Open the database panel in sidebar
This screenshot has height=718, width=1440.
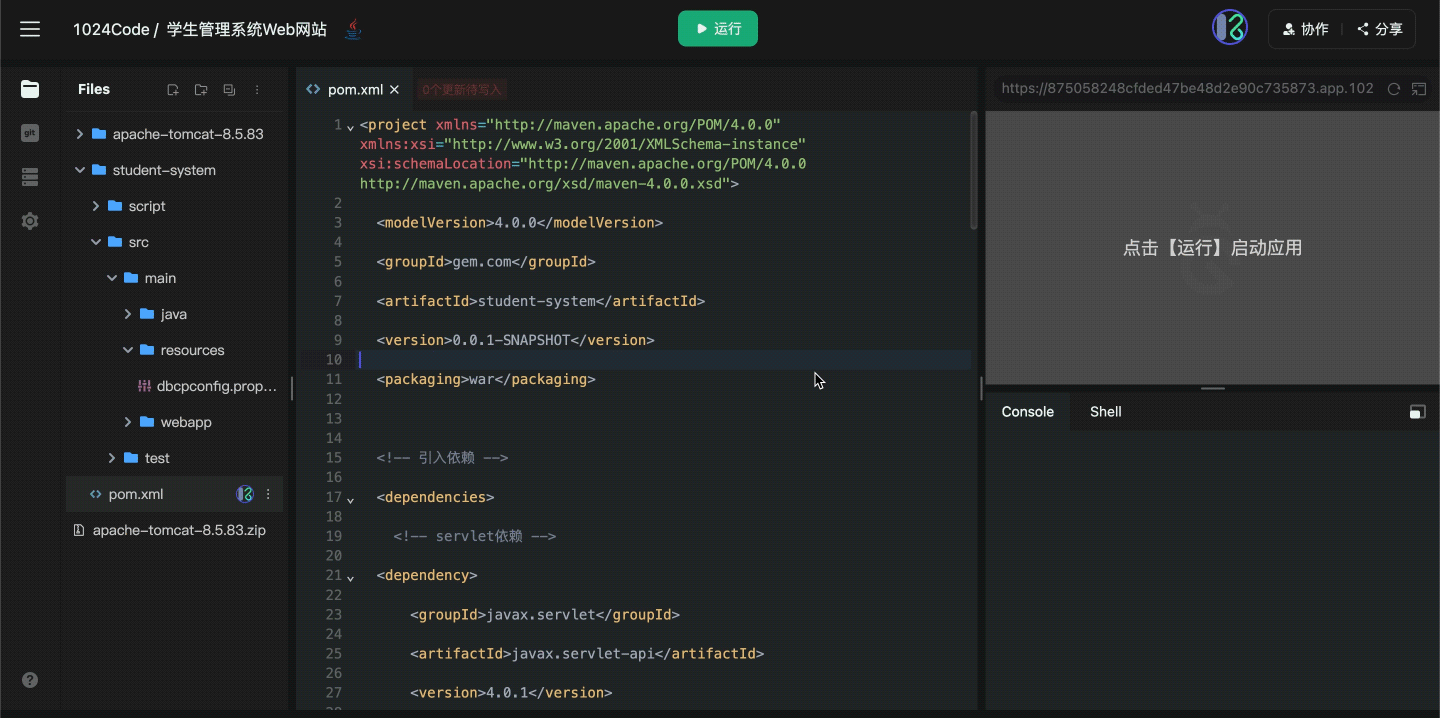tap(30, 177)
